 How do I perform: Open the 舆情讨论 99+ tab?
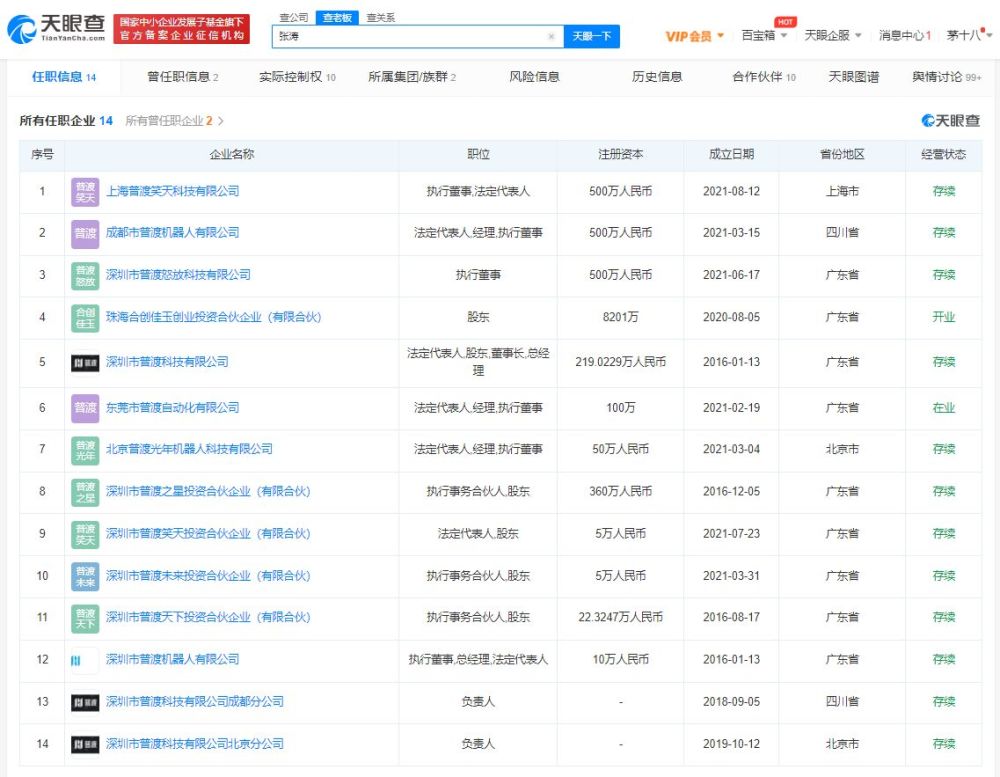946,77
